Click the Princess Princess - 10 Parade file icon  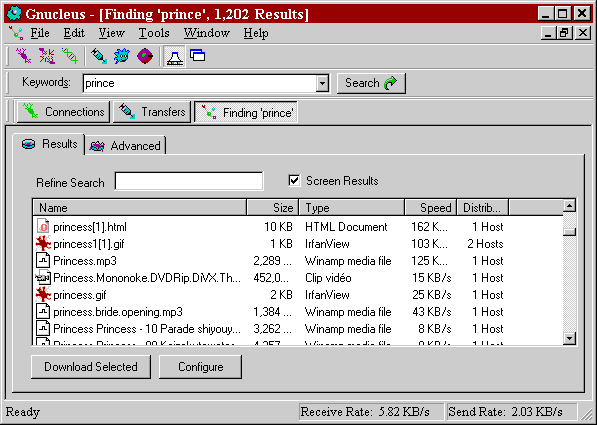point(43,329)
